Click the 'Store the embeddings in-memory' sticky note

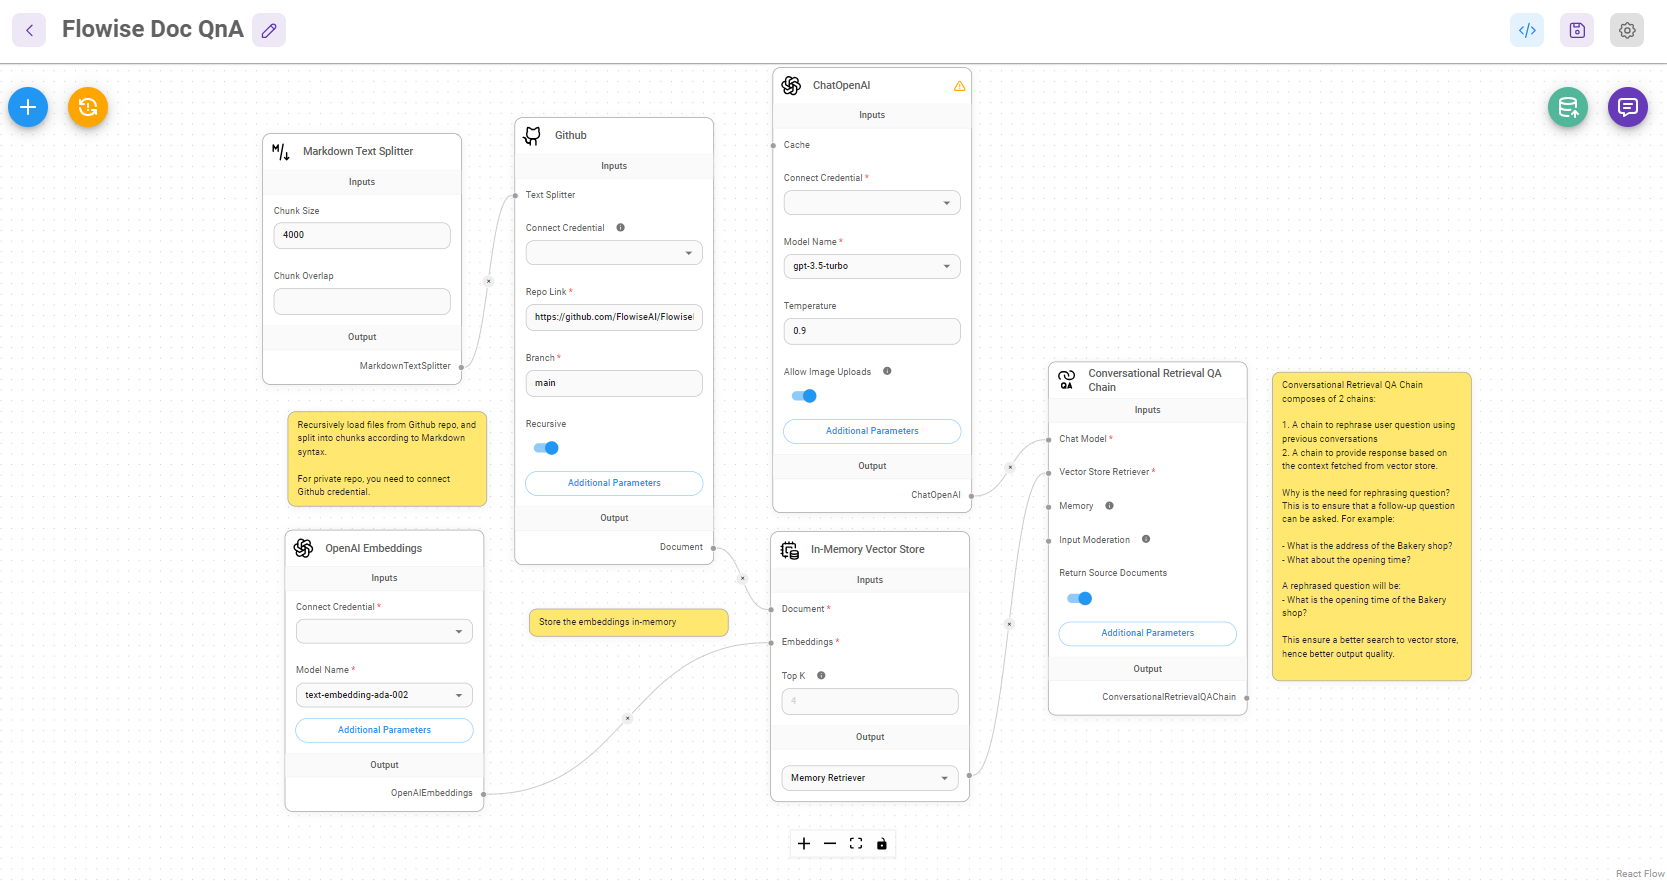coord(628,622)
